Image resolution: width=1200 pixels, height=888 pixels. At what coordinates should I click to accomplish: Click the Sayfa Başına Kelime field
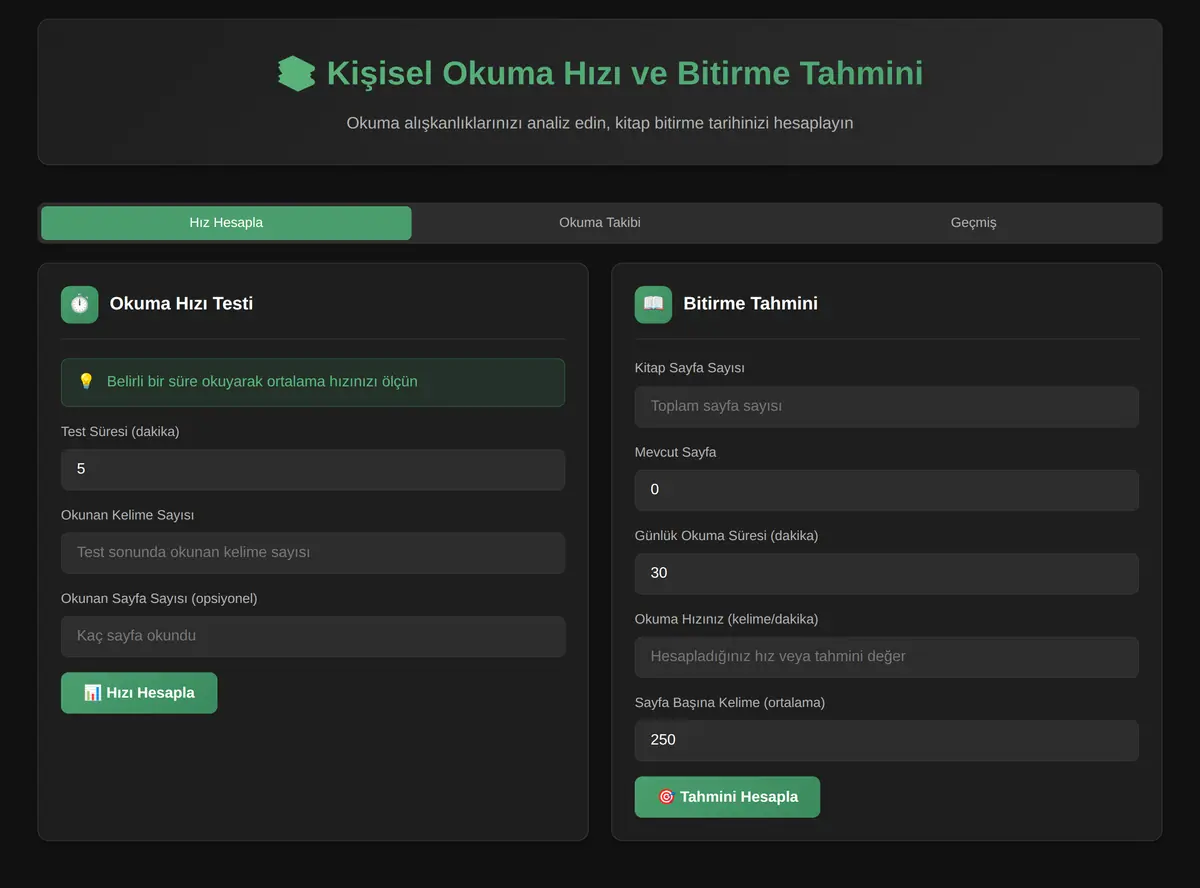887,741
